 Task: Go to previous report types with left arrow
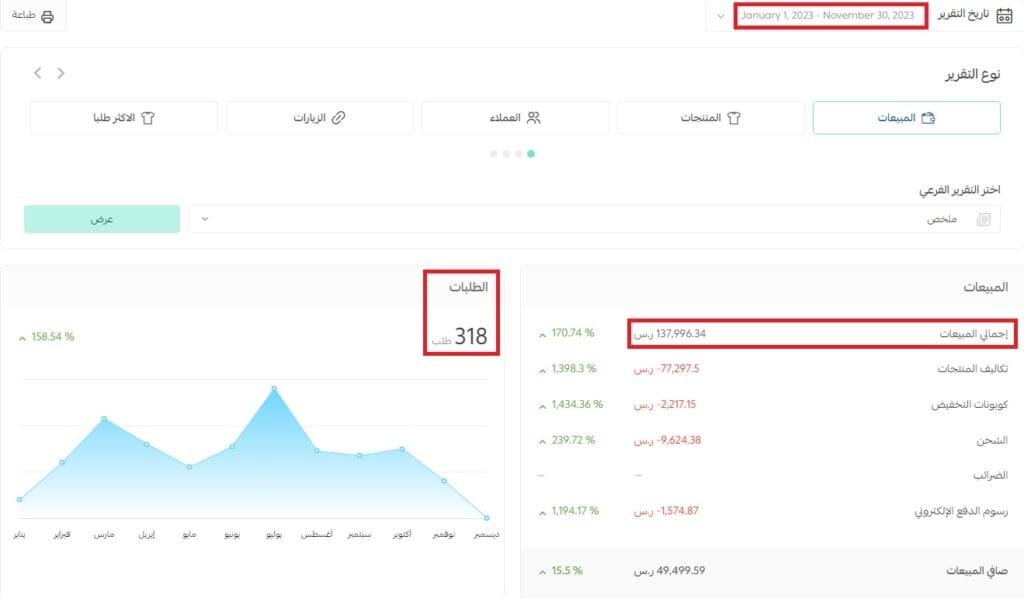38,73
